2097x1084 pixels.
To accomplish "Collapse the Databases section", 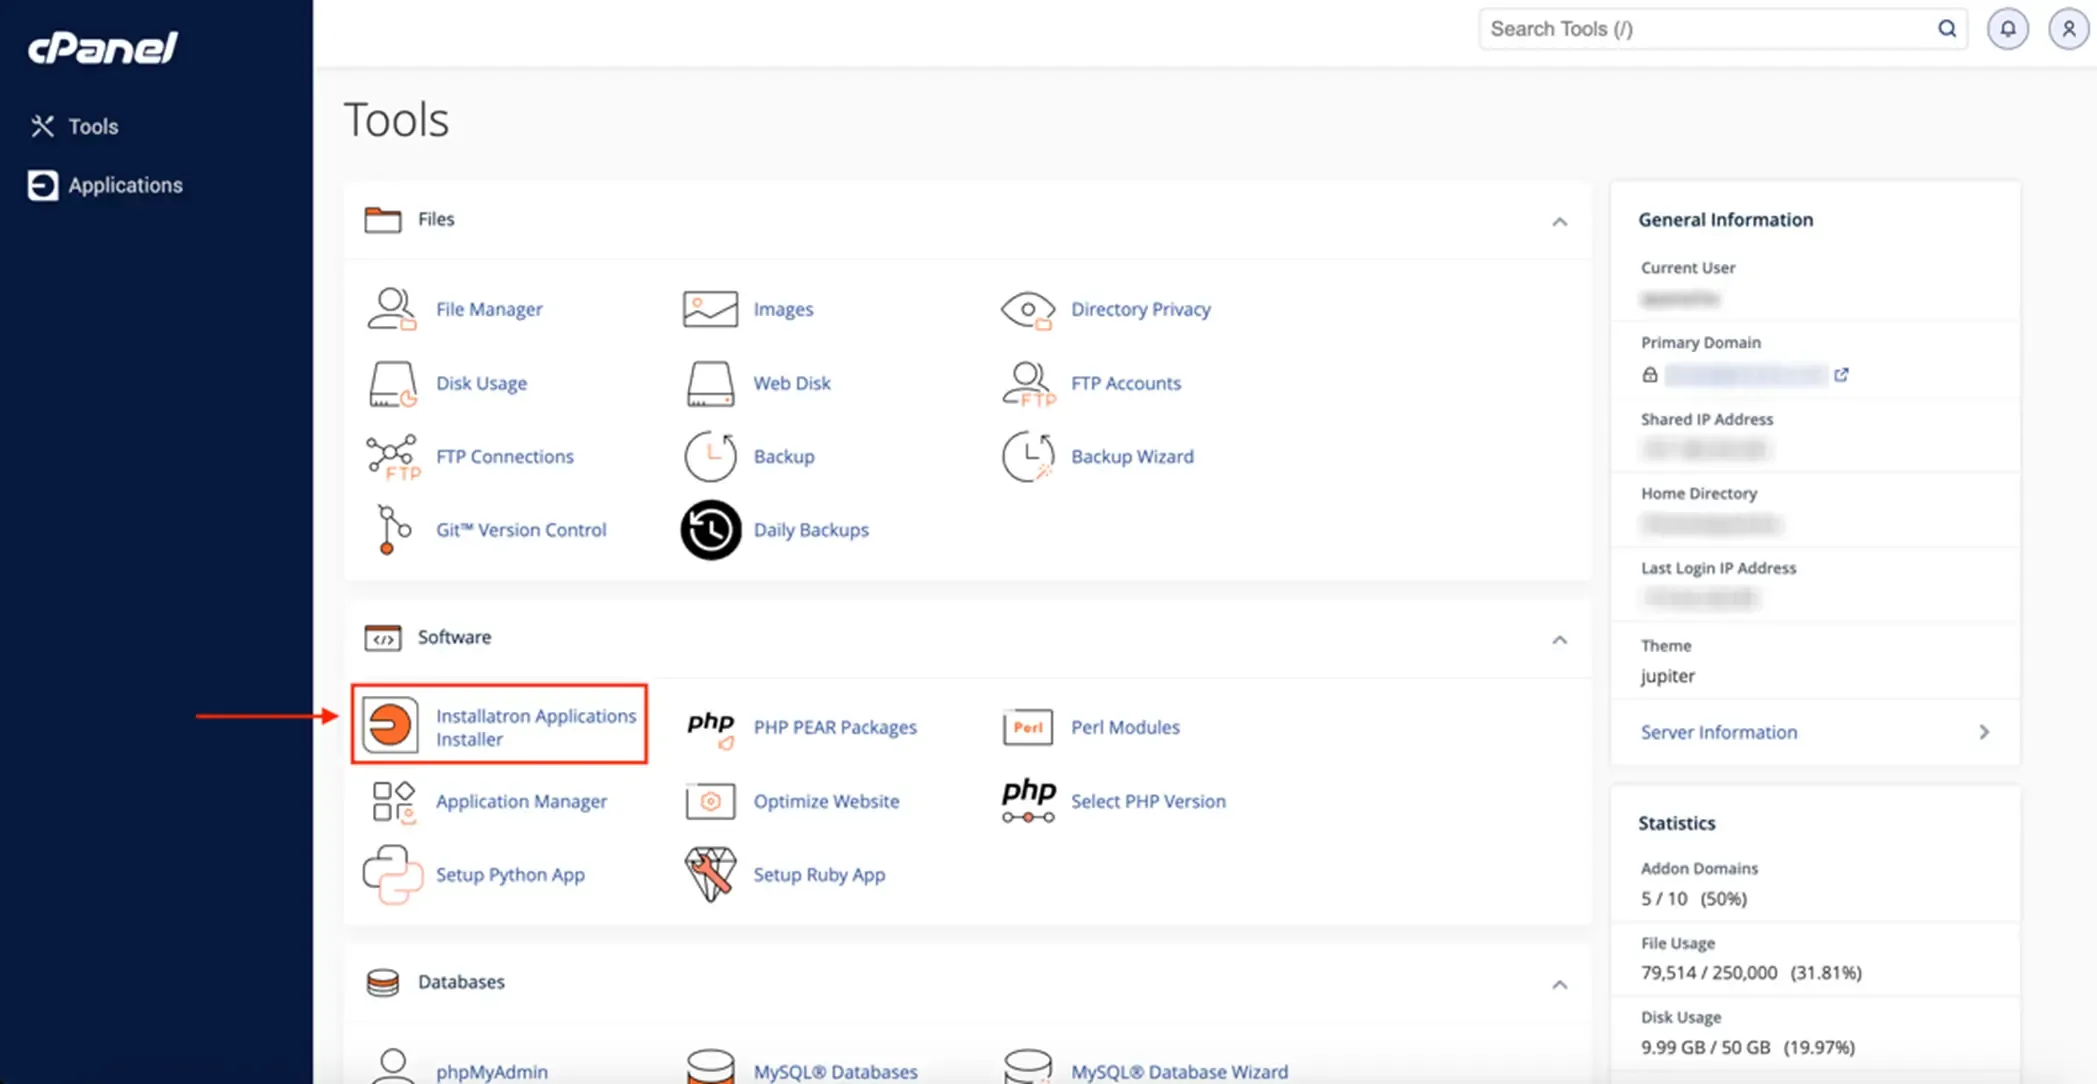I will coord(1559,984).
